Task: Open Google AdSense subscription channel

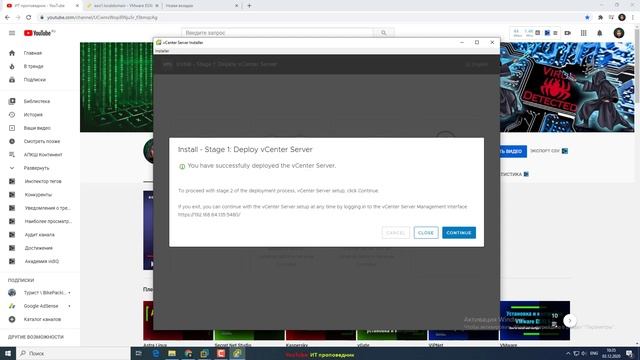Action: tap(41, 306)
